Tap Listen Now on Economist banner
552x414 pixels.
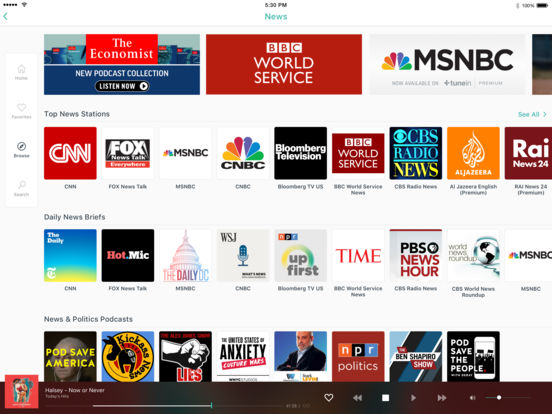point(122,86)
